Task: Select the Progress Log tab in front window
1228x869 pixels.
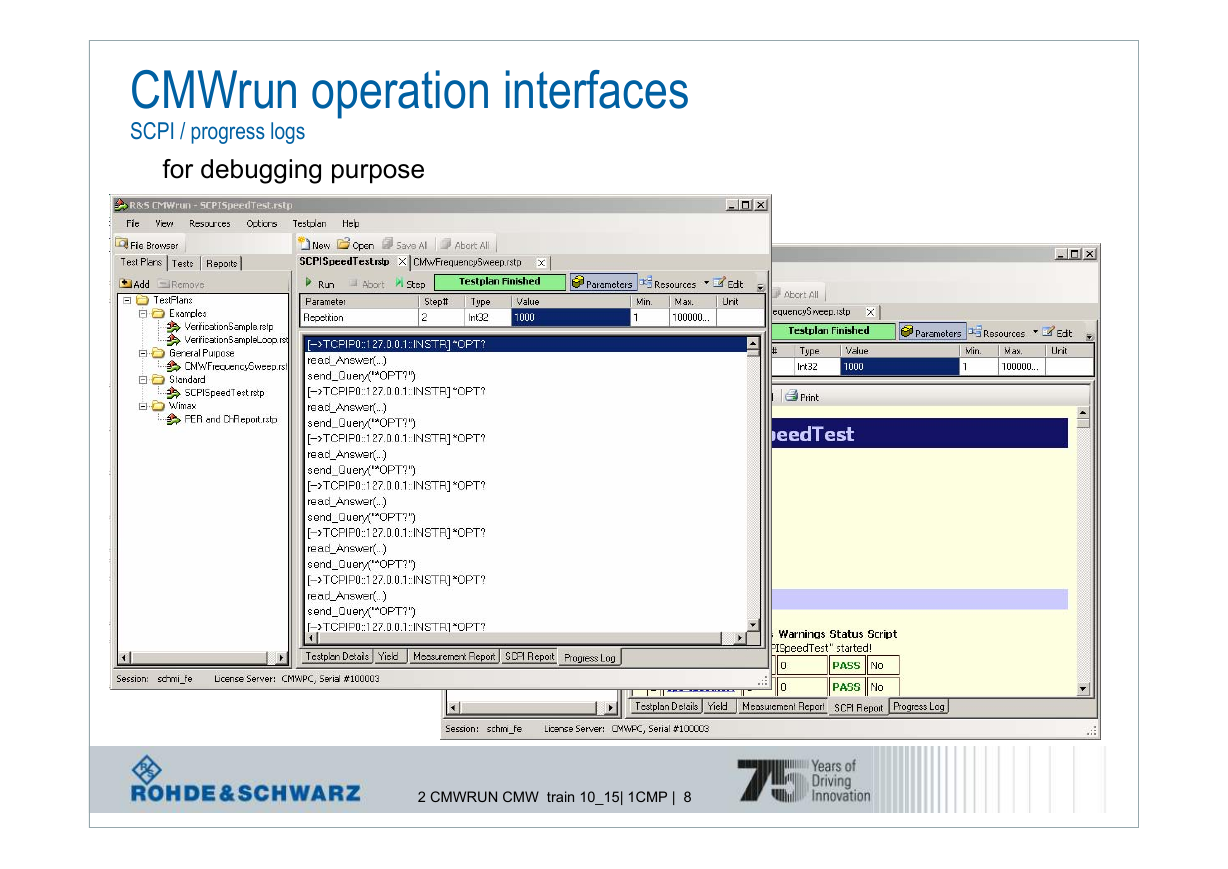Action: tap(589, 658)
